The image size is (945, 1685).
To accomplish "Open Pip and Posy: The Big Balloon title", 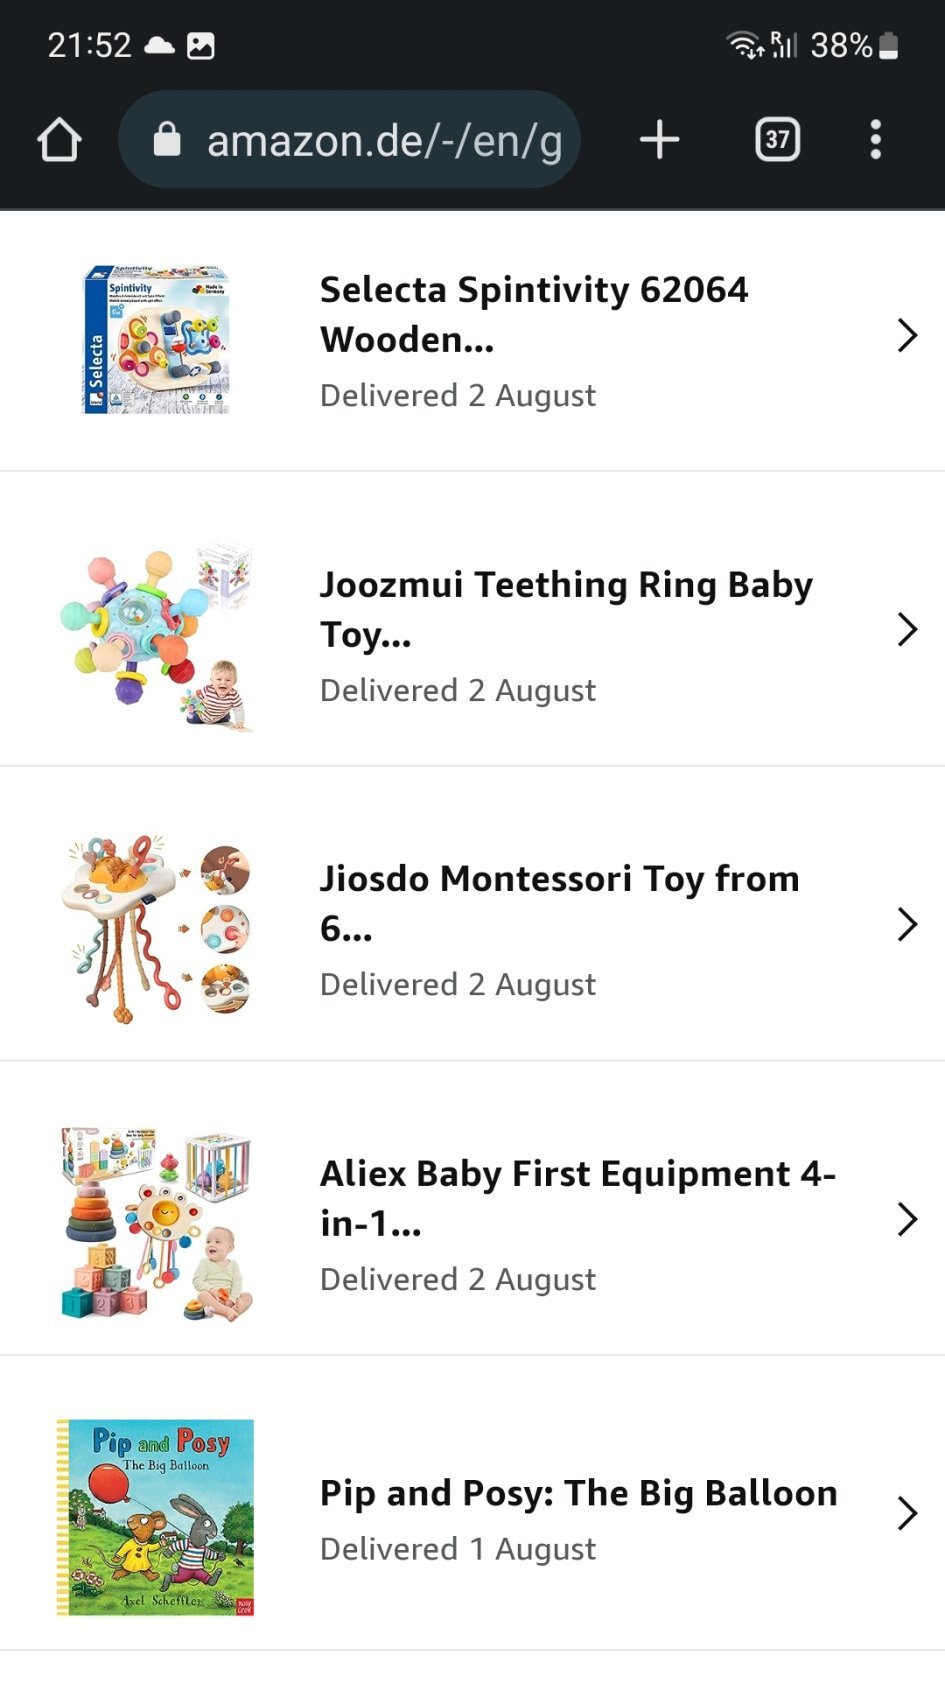I will [x=578, y=1493].
